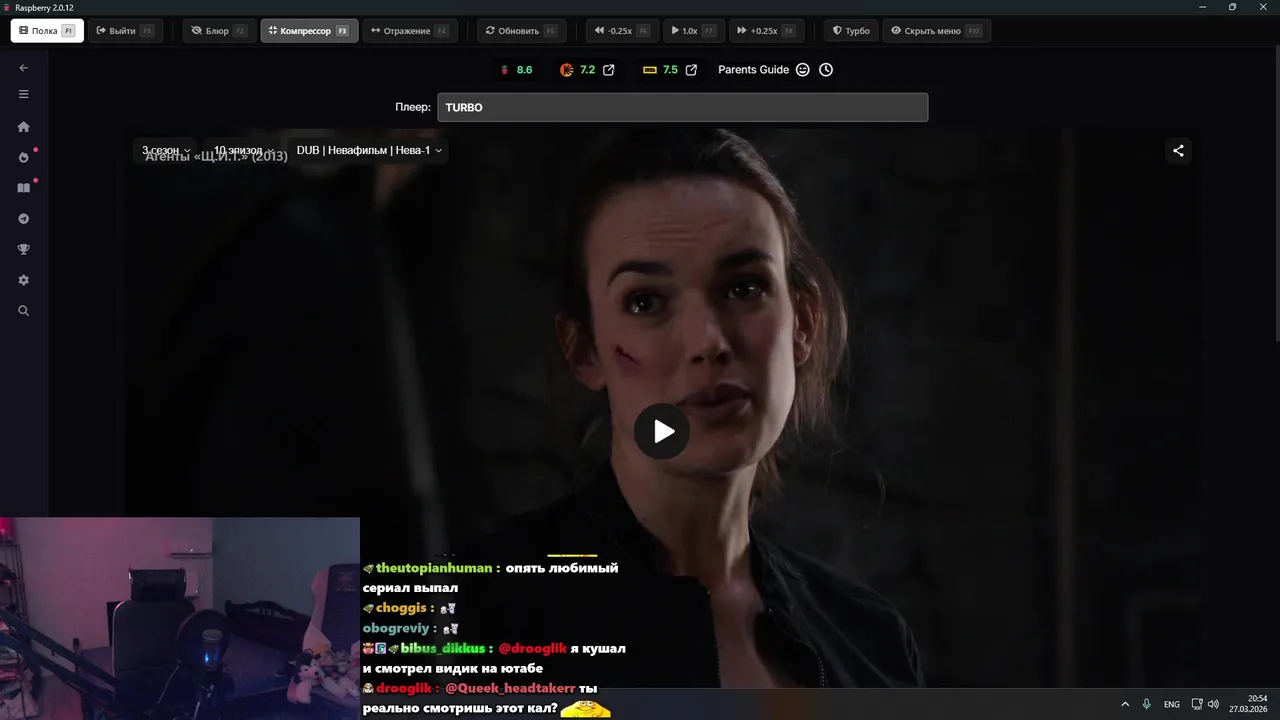
Task: Toggle the Блюр blur option
Action: click(x=219, y=31)
